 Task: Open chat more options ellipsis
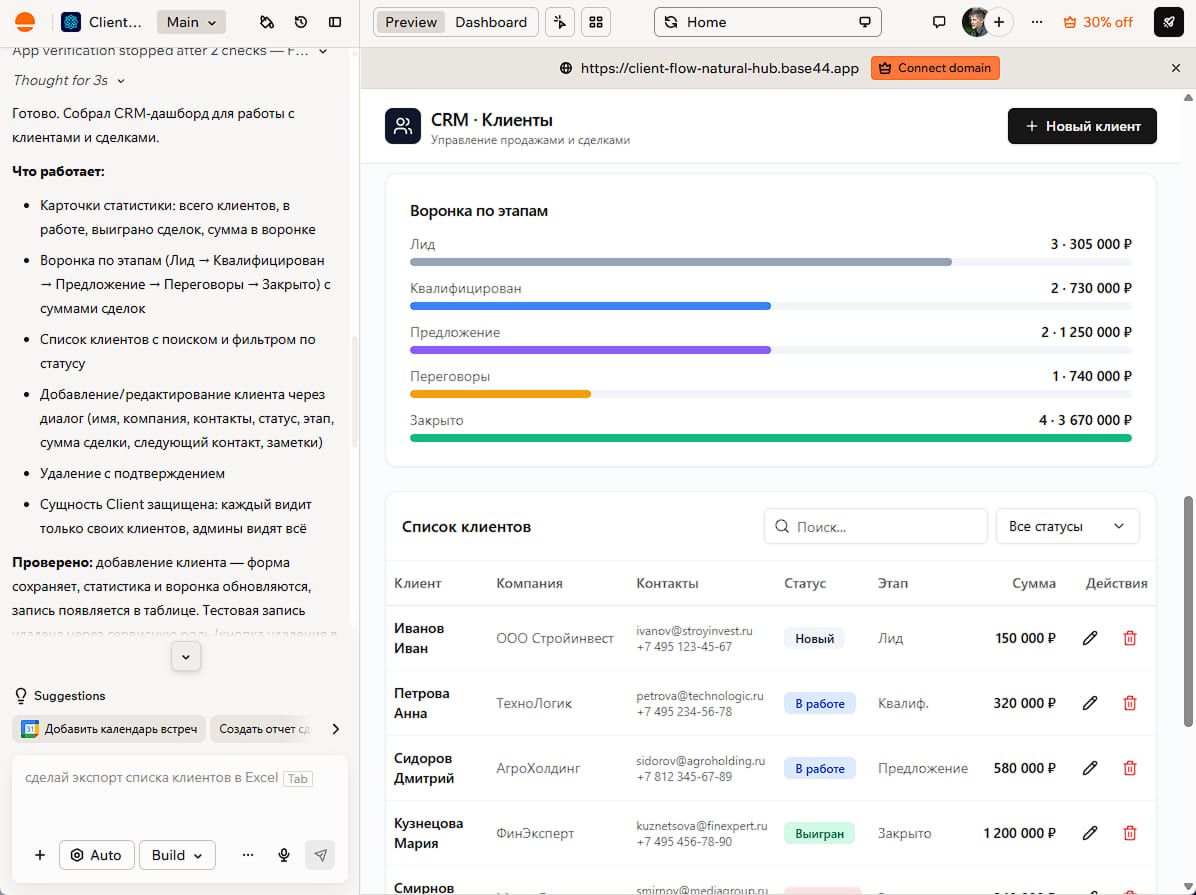click(248, 855)
